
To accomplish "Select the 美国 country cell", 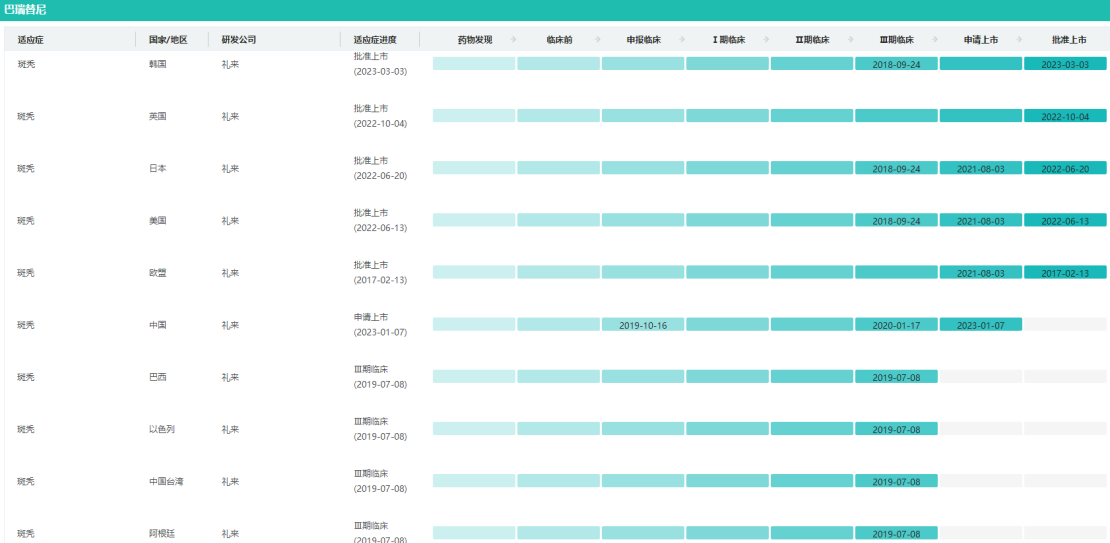I will coord(157,220).
